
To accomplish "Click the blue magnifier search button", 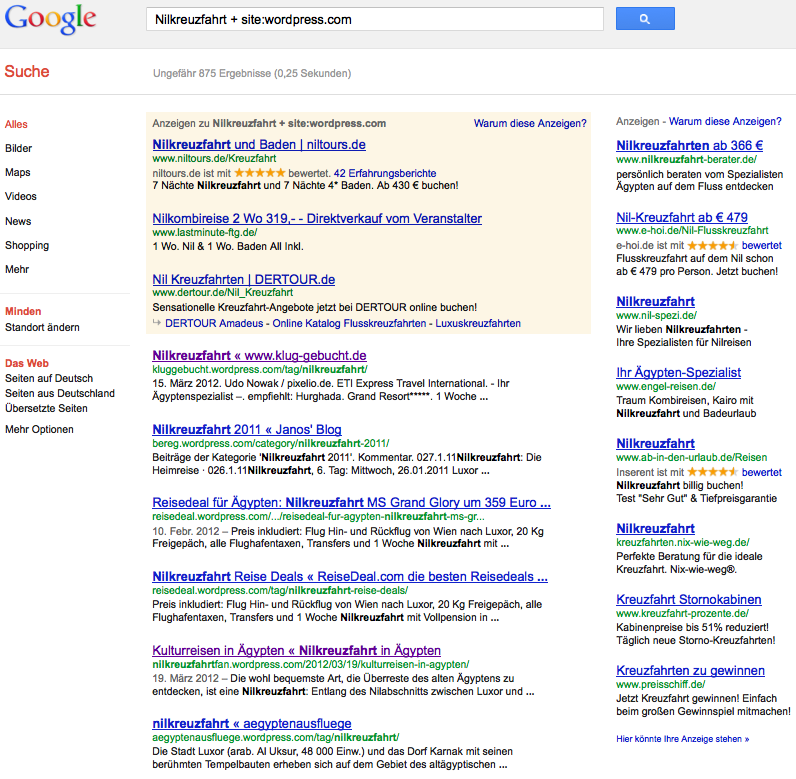I will pos(645,19).
